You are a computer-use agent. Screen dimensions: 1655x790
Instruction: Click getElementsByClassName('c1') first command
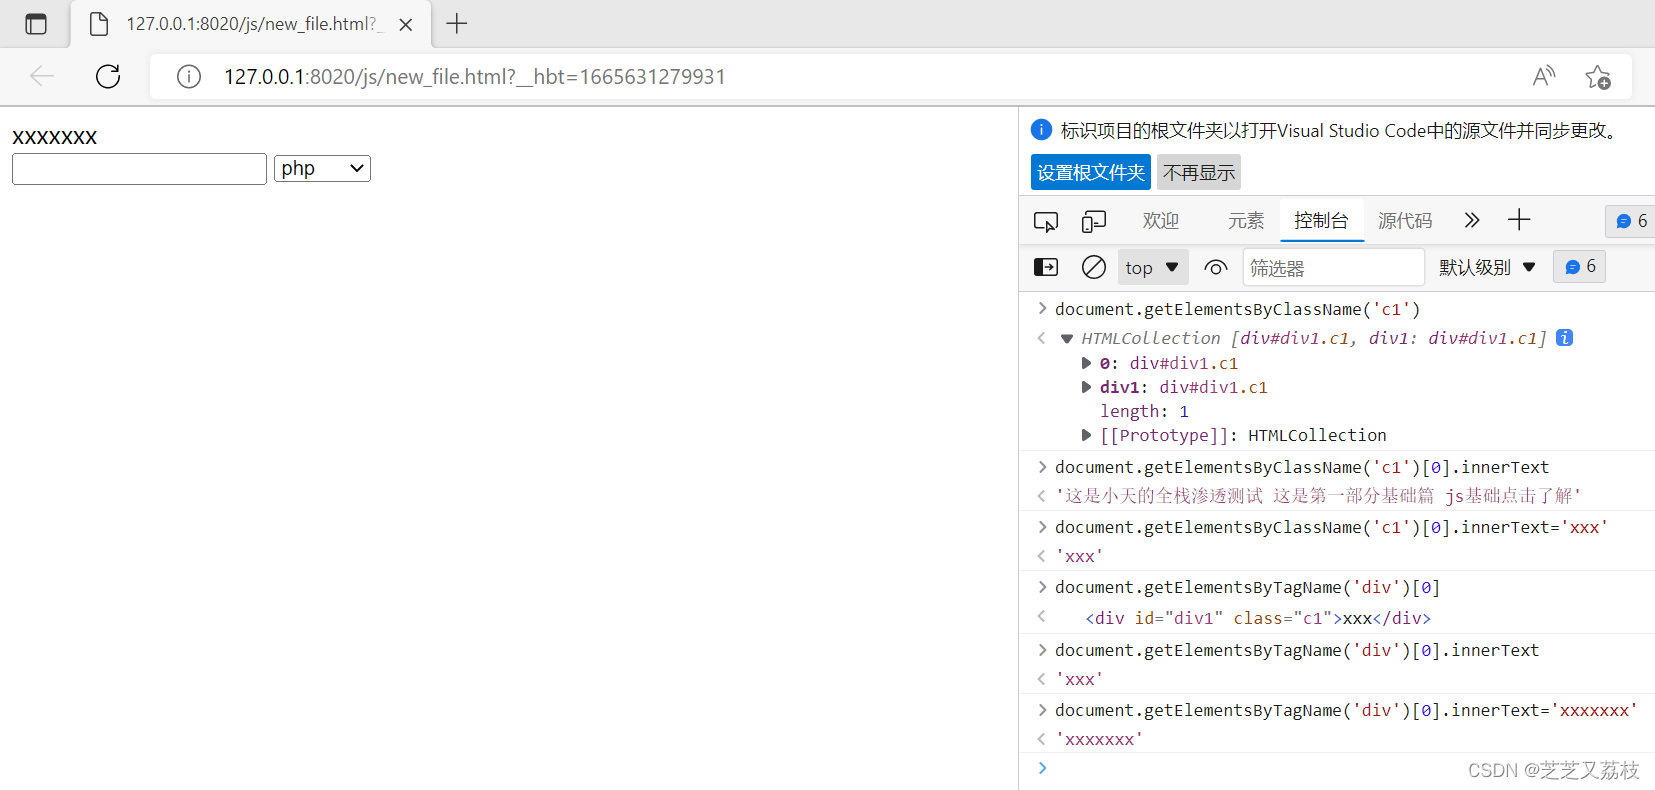(x=1237, y=309)
